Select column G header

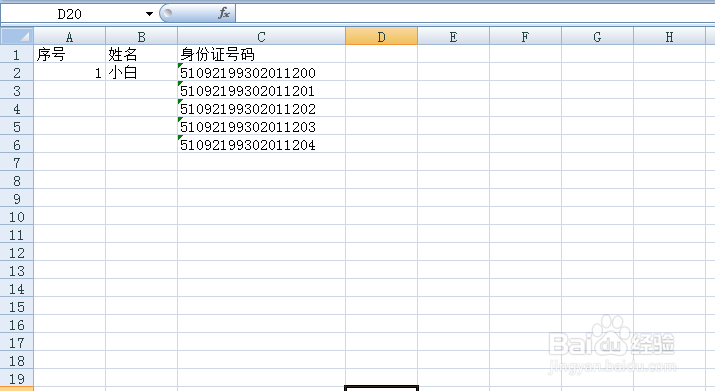597,36
